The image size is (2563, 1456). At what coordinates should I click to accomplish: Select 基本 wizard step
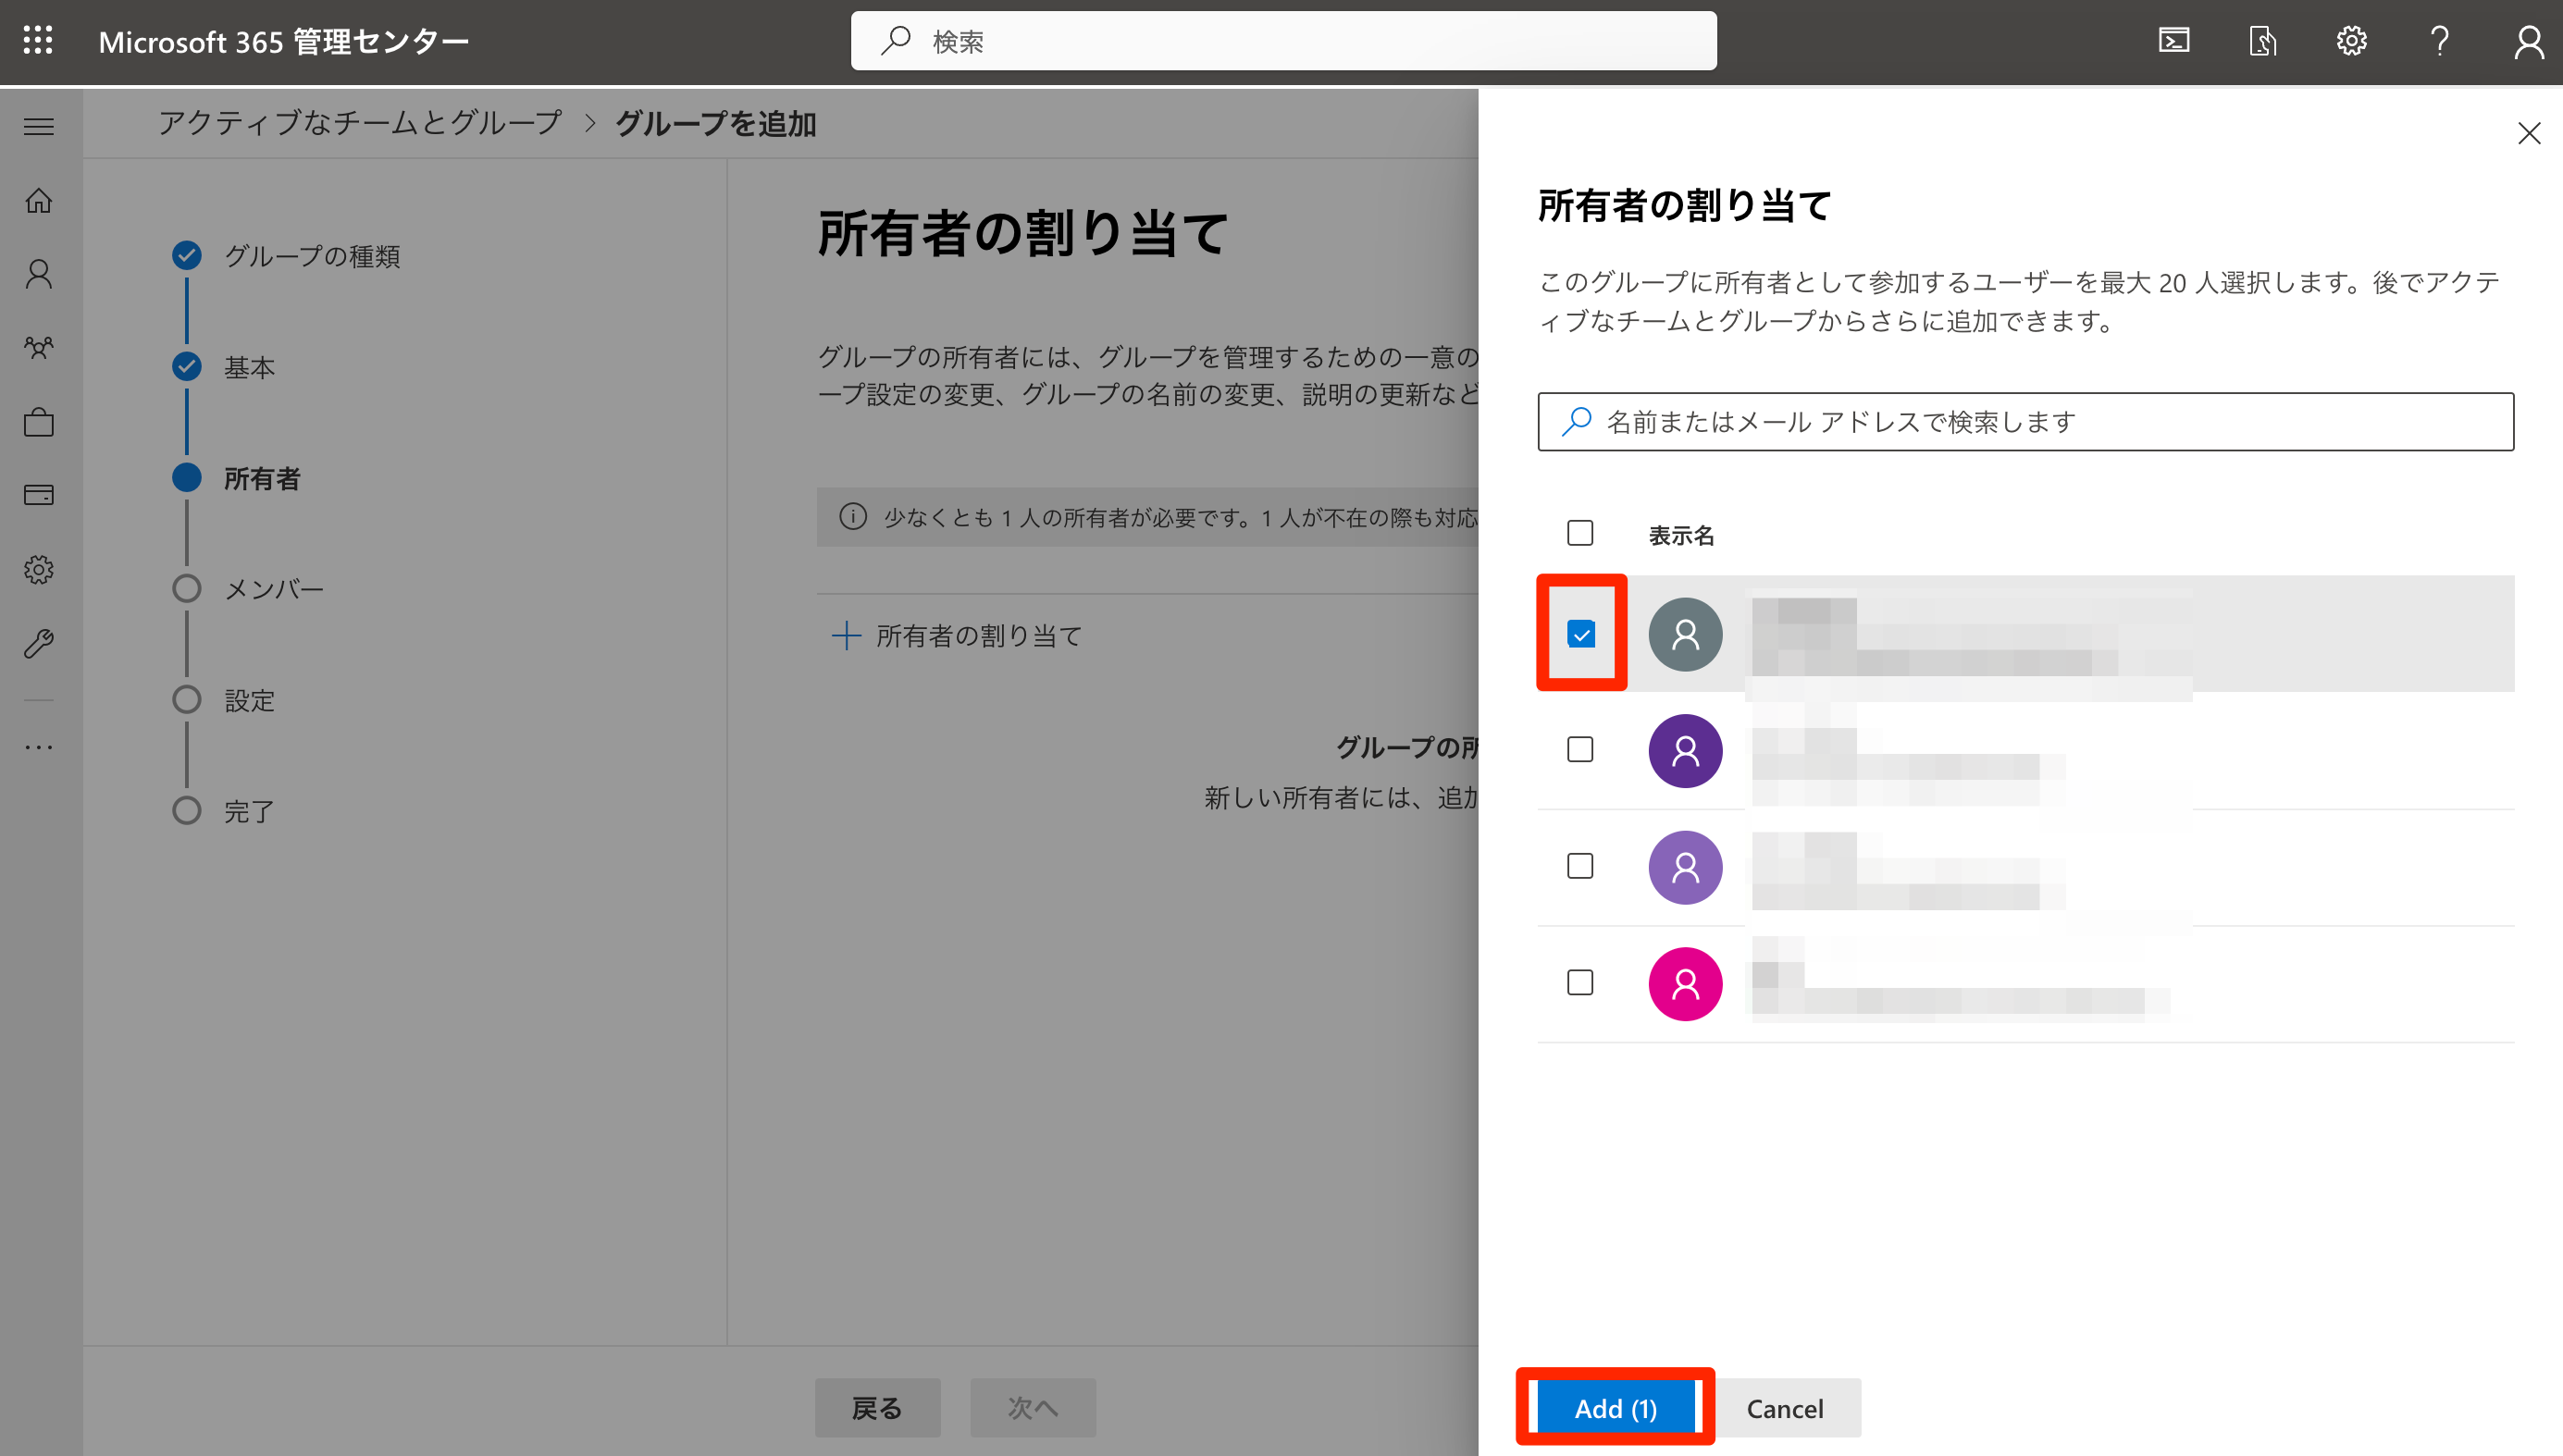point(224,367)
